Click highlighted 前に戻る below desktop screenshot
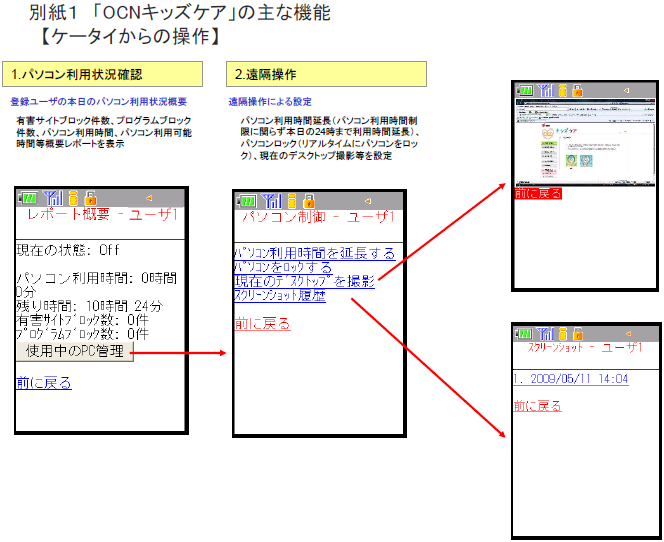This screenshot has height=542, width=664. [x=538, y=194]
